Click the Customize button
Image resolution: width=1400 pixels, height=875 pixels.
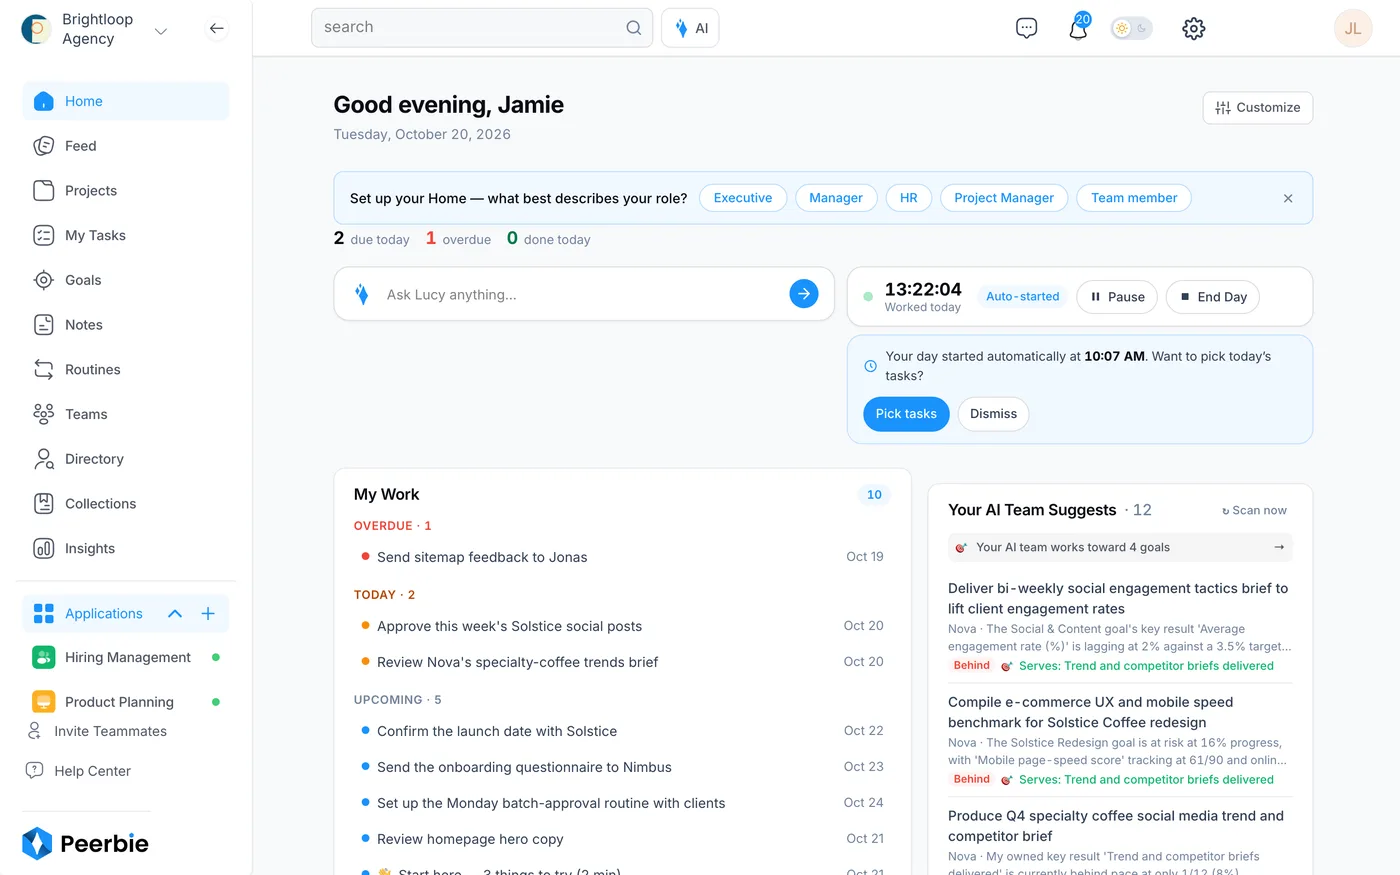pos(1258,108)
